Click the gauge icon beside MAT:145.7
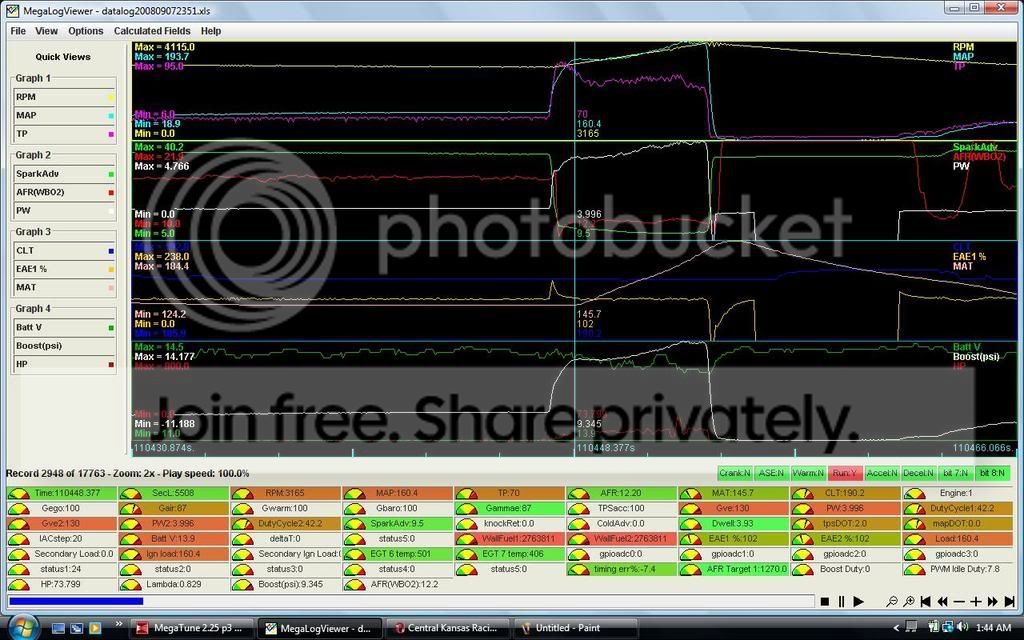Image resolution: width=1024 pixels, height=640 pixels. (x=690, y=494)
